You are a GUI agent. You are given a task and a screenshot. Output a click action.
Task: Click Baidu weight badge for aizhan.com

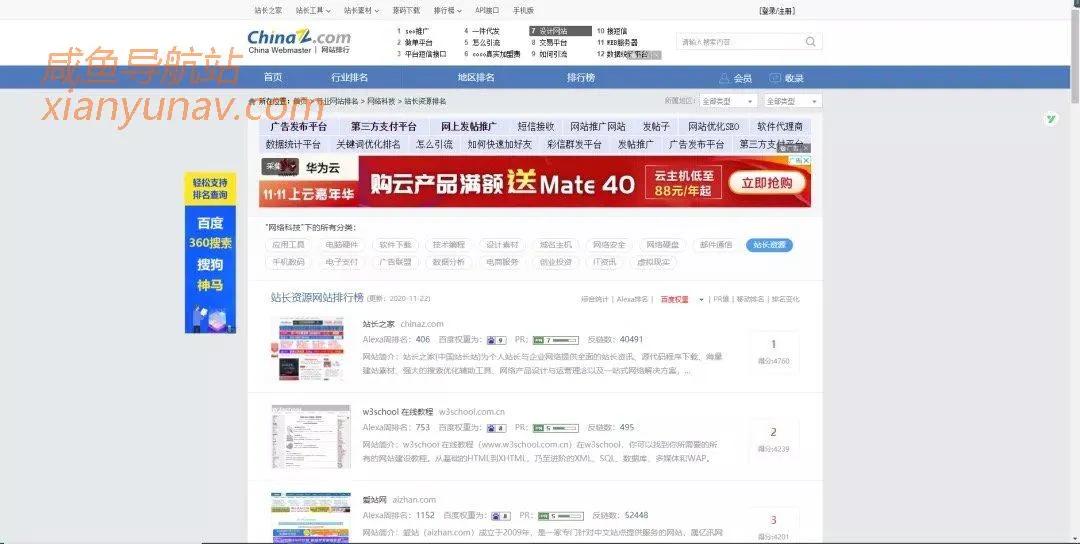pyautogui.click(x=501, y=516)
